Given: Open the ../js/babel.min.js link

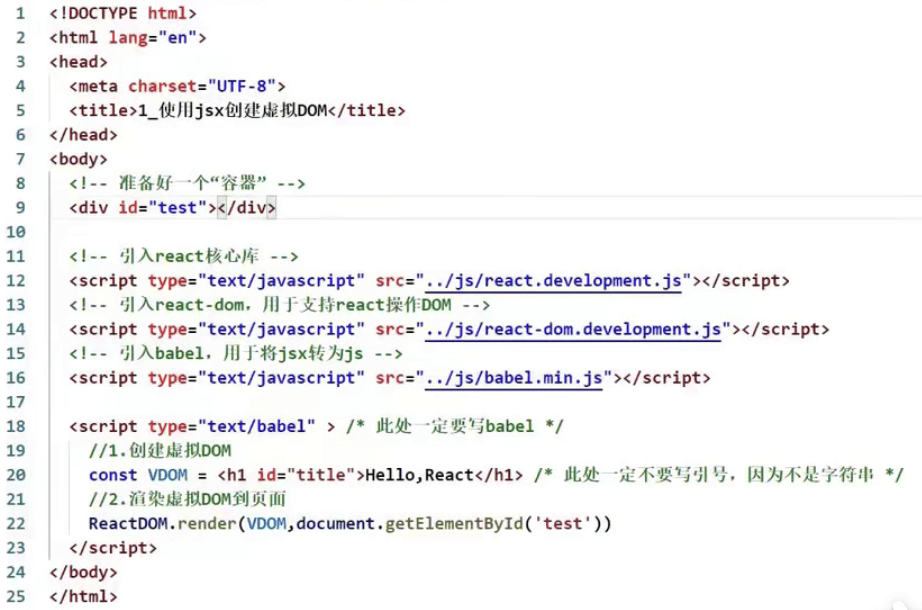Looking at the screenshot, I should tap(514, 378).
